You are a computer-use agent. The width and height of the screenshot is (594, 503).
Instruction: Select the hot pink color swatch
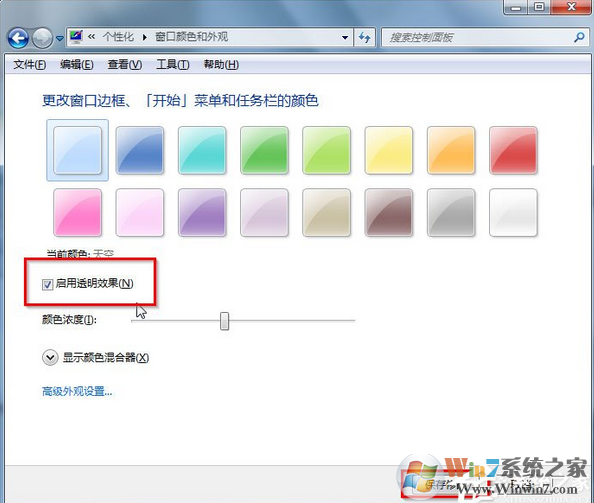[77, 212]
